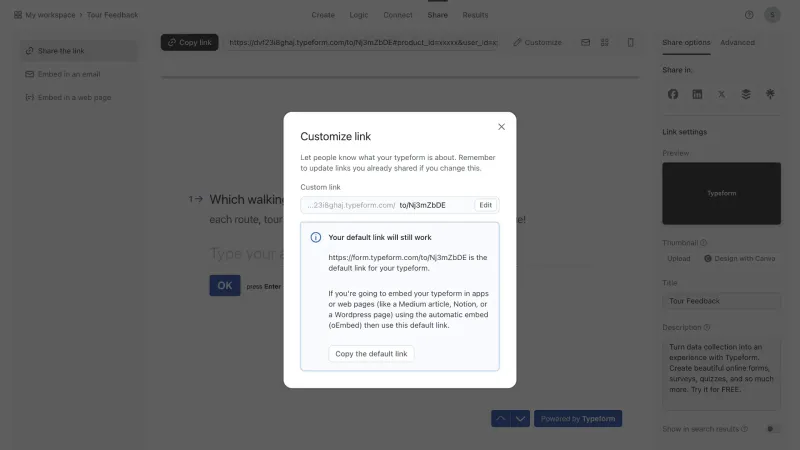Click the share URL field in toolbar
The width and height of the screenshot is (800, 450).
(363, 42)
